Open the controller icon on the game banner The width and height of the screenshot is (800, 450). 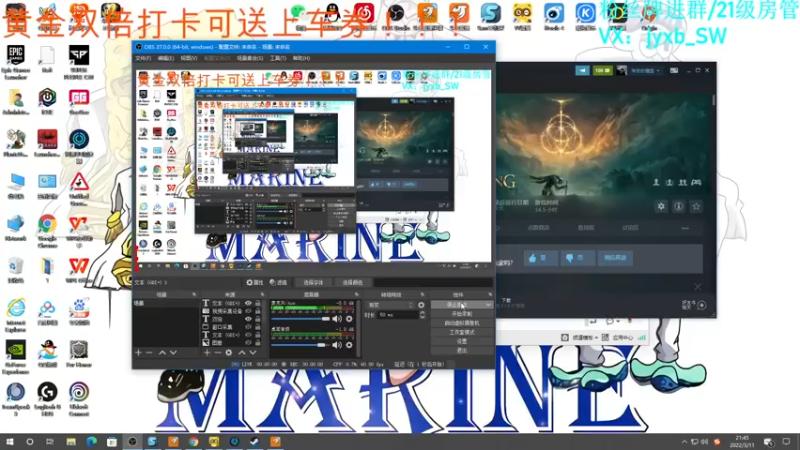pyautogui.click(x=696, y=182)
